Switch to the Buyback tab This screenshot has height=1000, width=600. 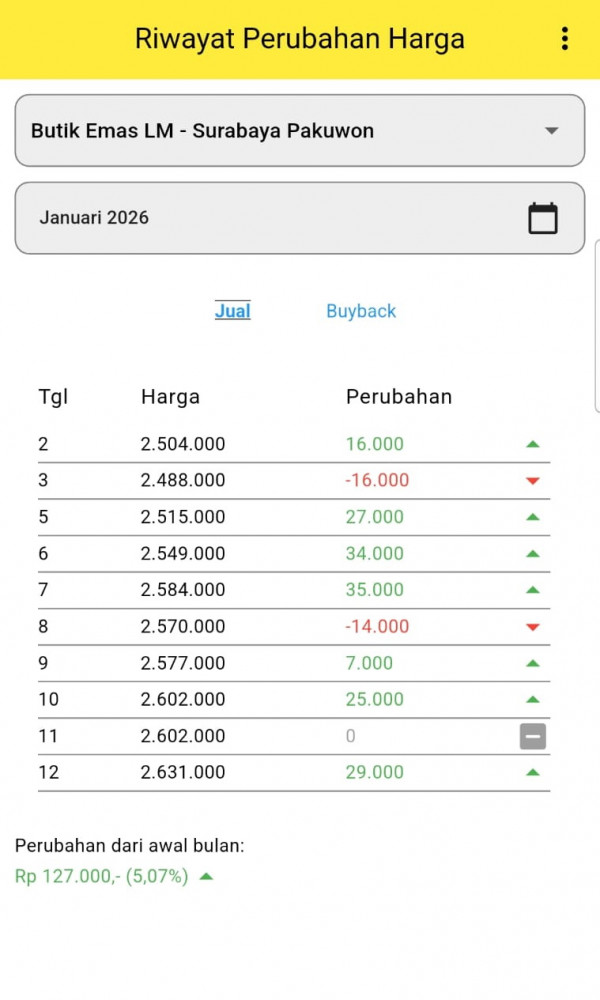point(361,311)
